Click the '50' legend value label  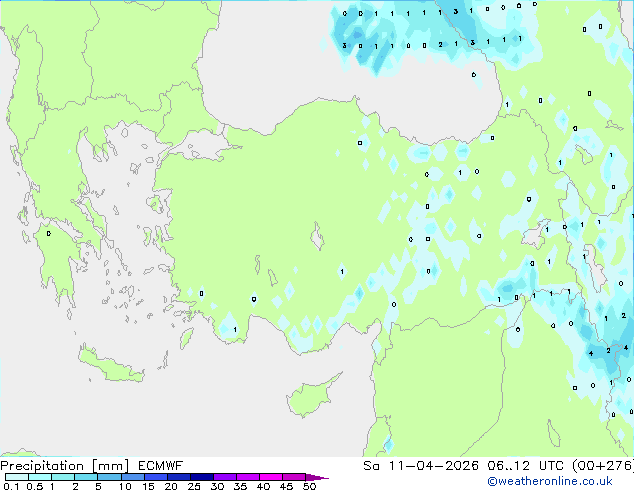[x=310, y=486]
